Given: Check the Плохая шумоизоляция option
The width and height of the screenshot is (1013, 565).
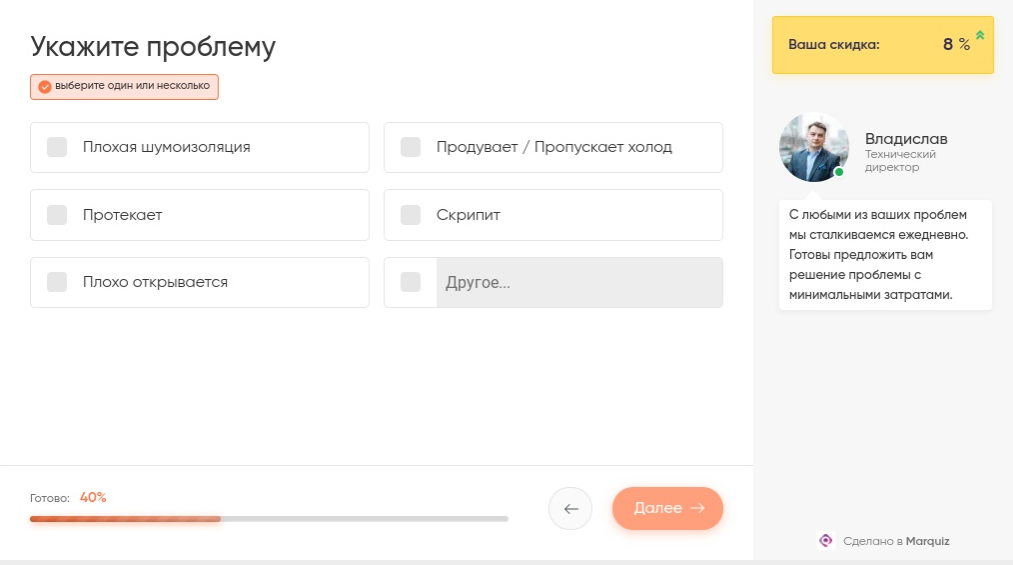Looking at the screenshot, I should coord(57,147).
